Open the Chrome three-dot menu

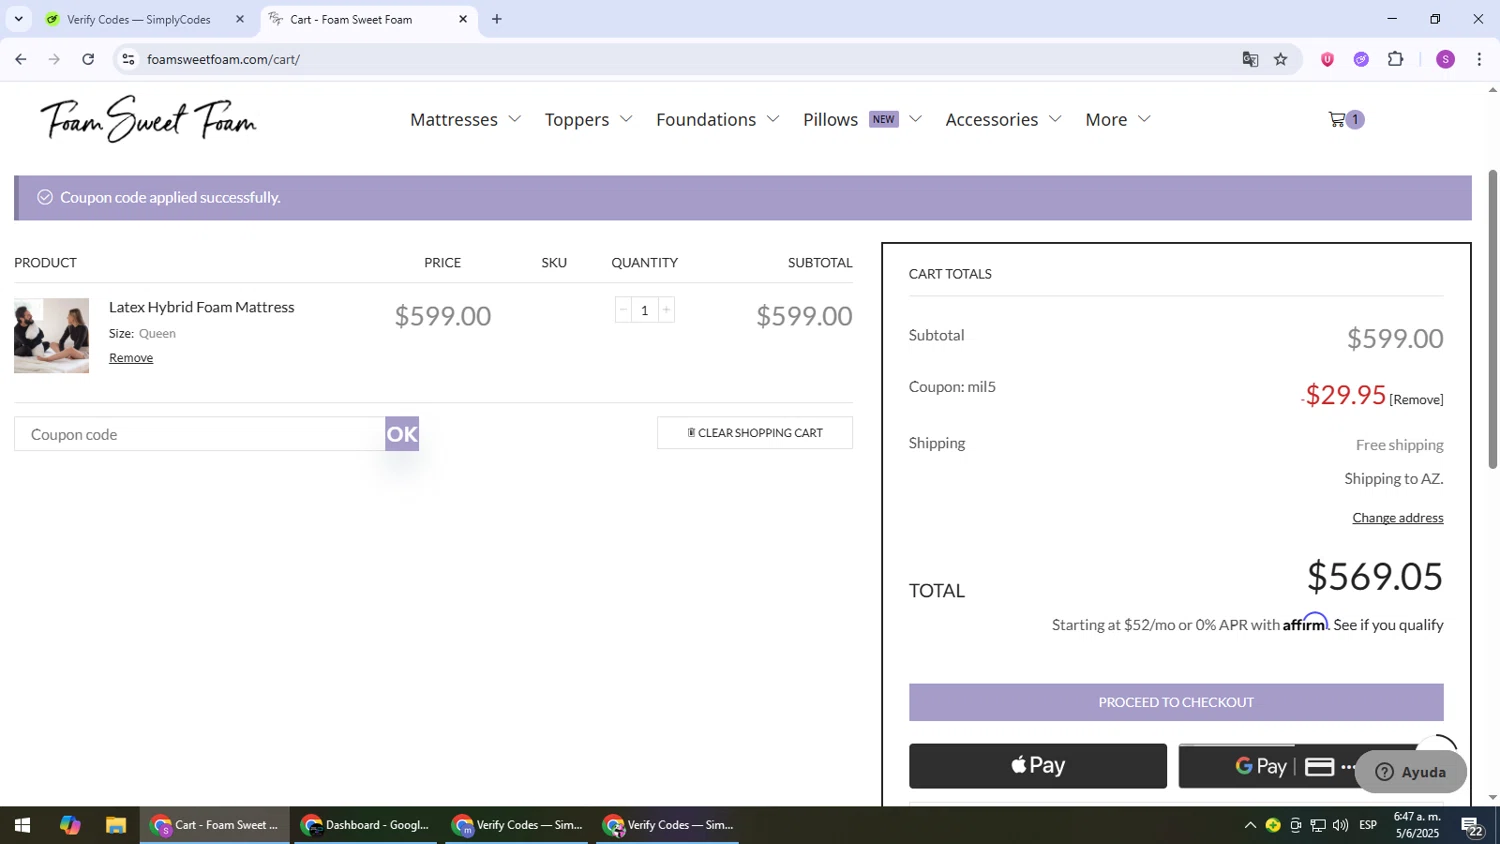tap(1479, 59)
